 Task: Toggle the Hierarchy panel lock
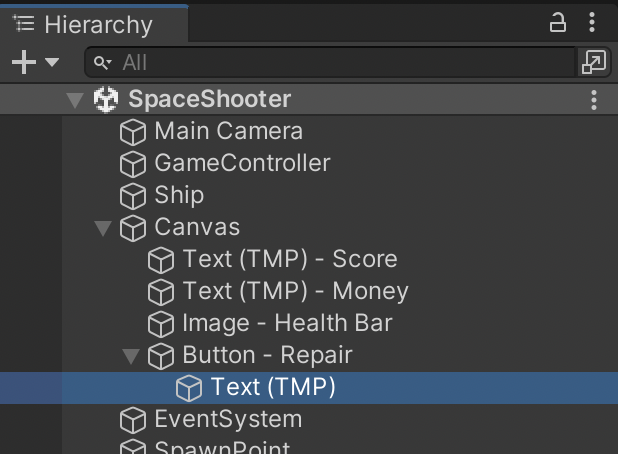(559, 23)
